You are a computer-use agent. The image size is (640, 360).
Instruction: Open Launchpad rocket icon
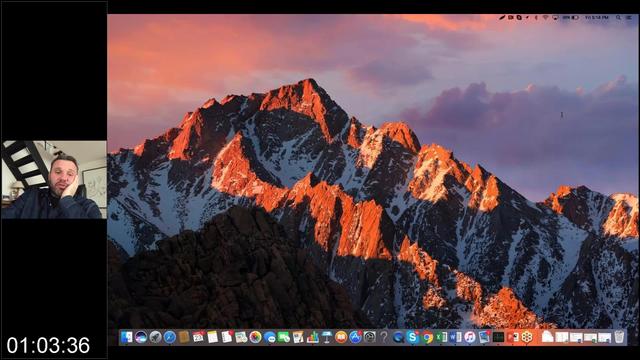coord(155,337)
